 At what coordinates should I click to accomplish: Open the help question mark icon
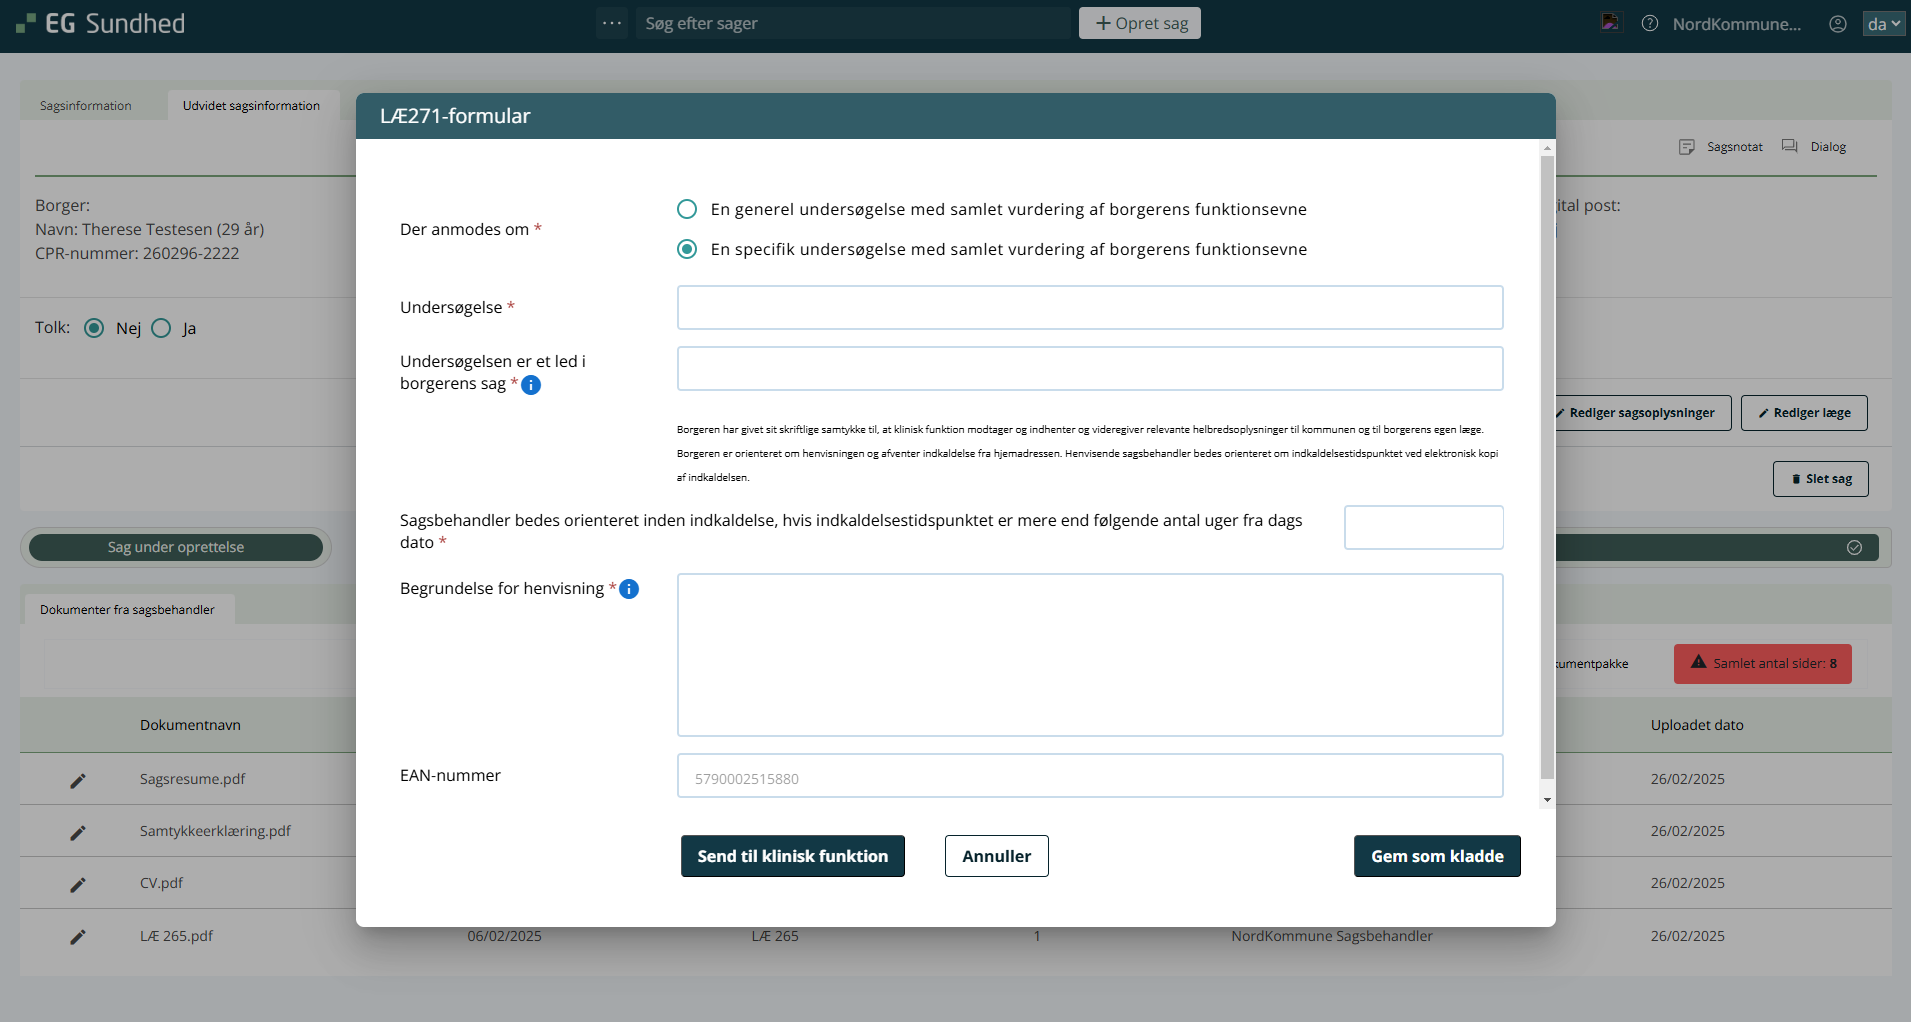(1650, 23)
